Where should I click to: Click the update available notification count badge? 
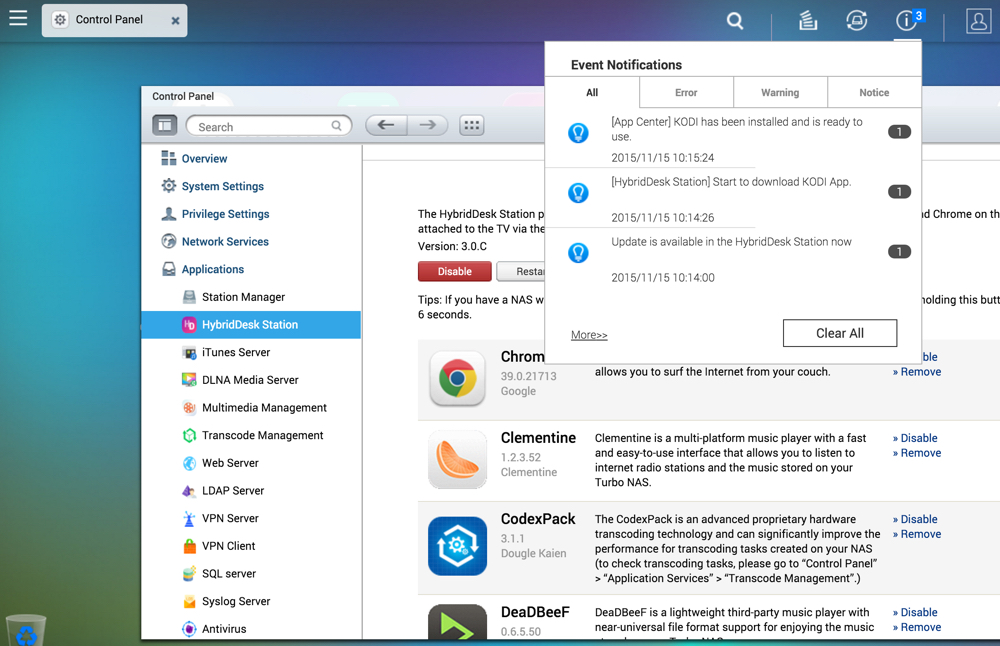[x=899, y=252]
